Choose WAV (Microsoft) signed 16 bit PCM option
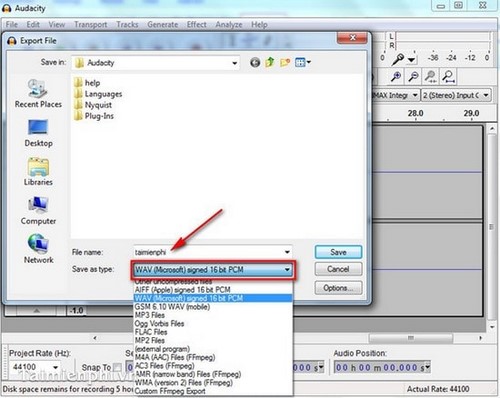Screen dimensions: 500x398 coord(213,298)
